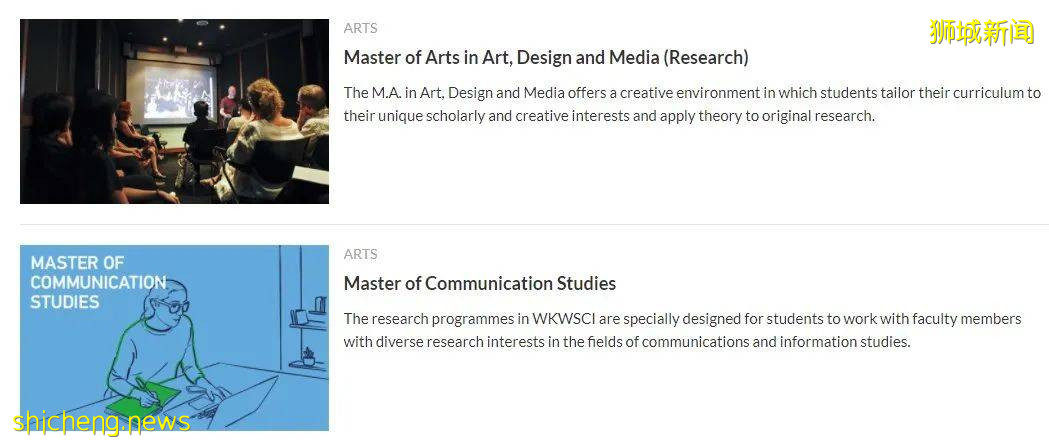Click the blue Communication Studies illustration thumbnail

pyautogui.click(x=174, y=337)
